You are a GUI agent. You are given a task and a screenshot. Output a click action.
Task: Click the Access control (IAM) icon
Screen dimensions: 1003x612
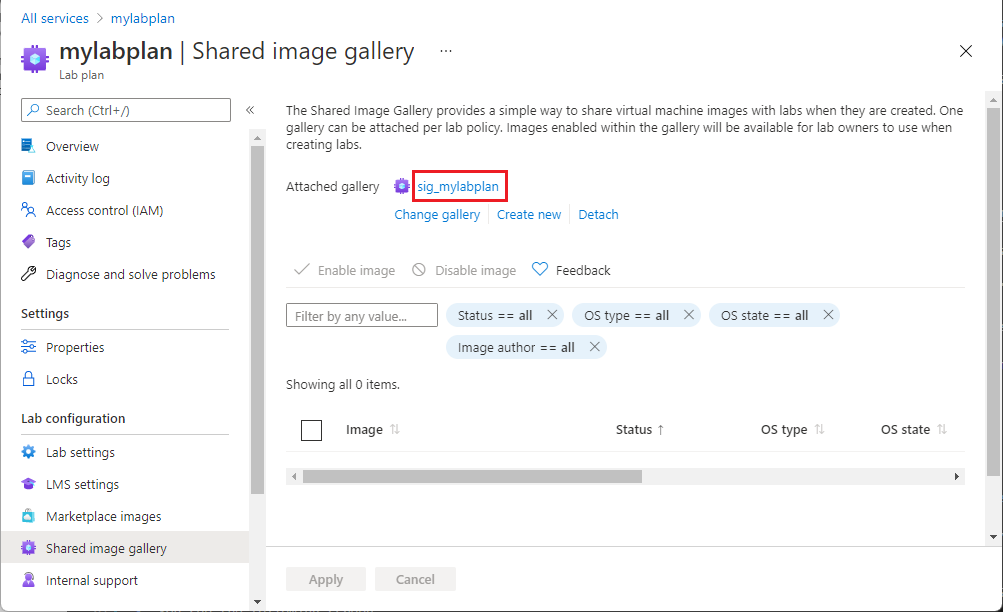point(28,210)
